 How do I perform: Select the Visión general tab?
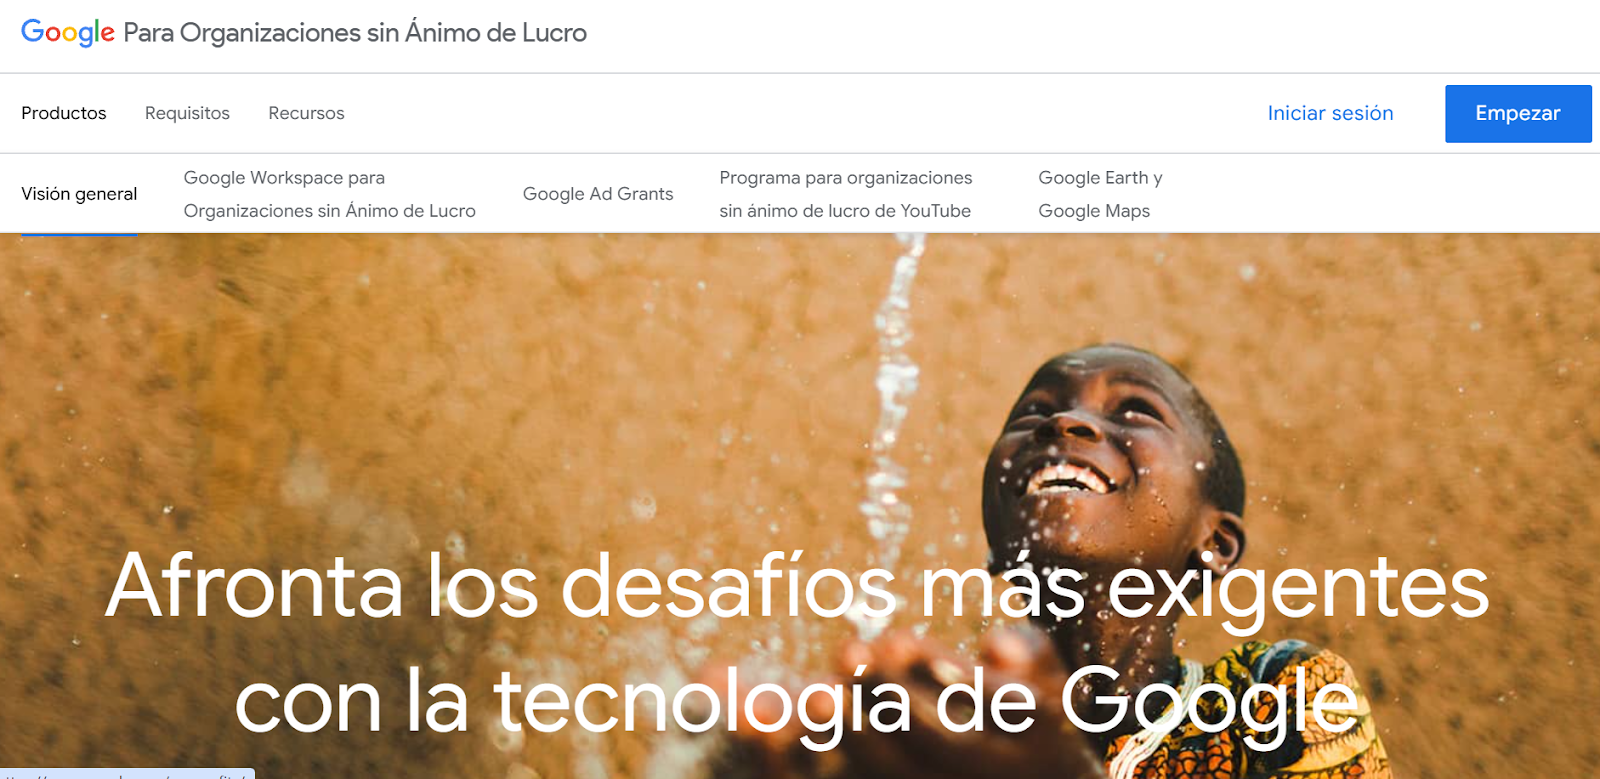point(79,194)
